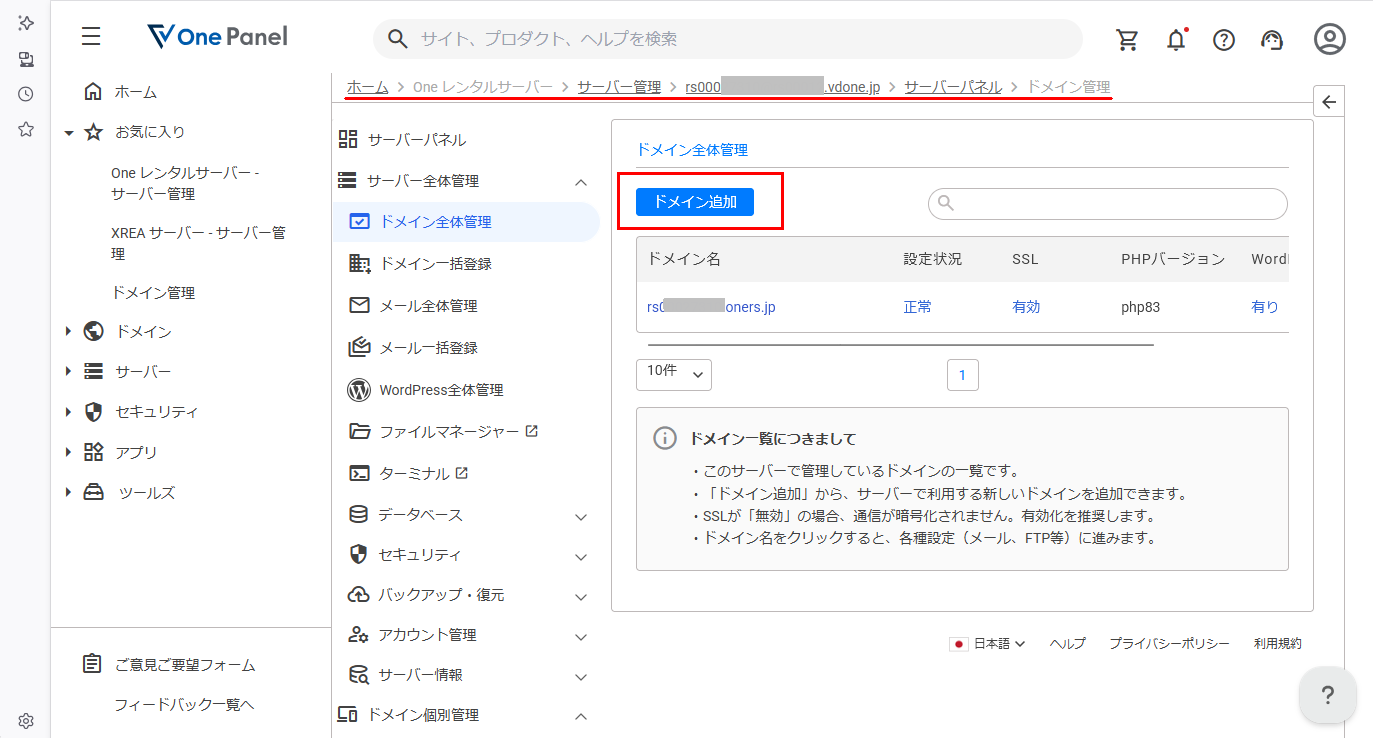Open help via the question mark icon
Viewport: 1373px width, 738px height.
(x=1223, y=39)
